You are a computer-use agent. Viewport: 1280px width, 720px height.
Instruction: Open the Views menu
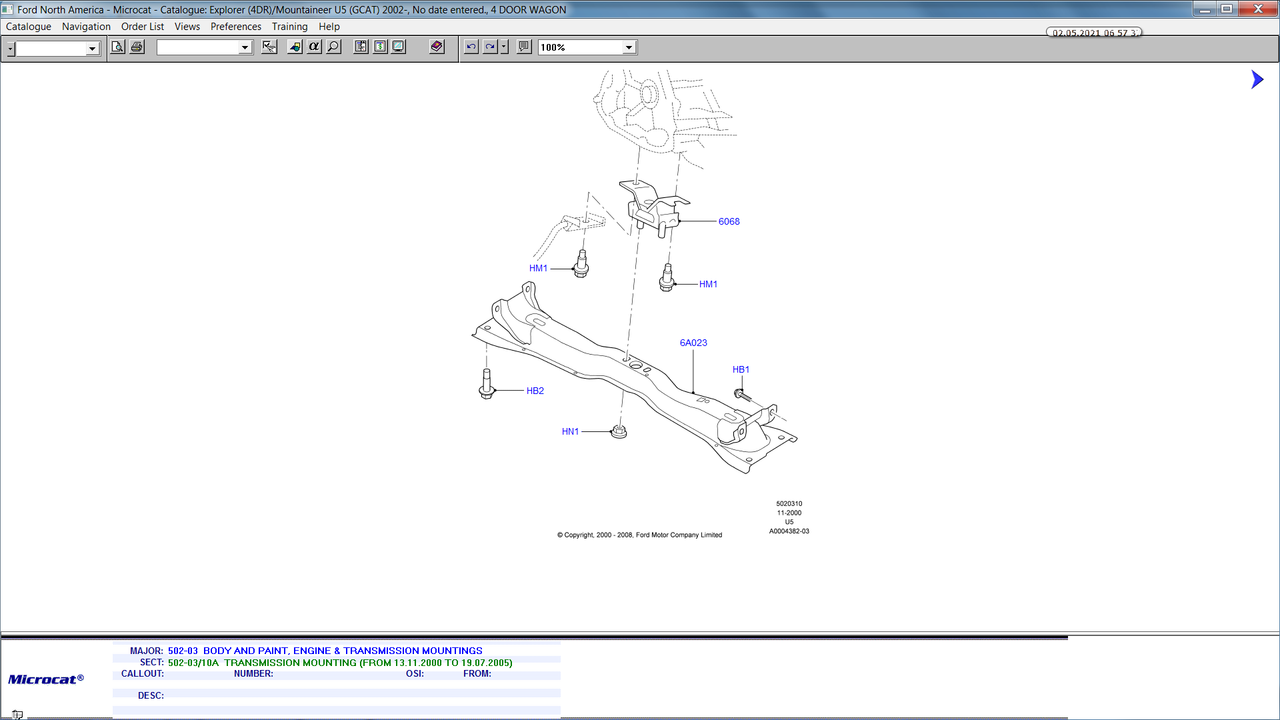click(x=187, y=27)
